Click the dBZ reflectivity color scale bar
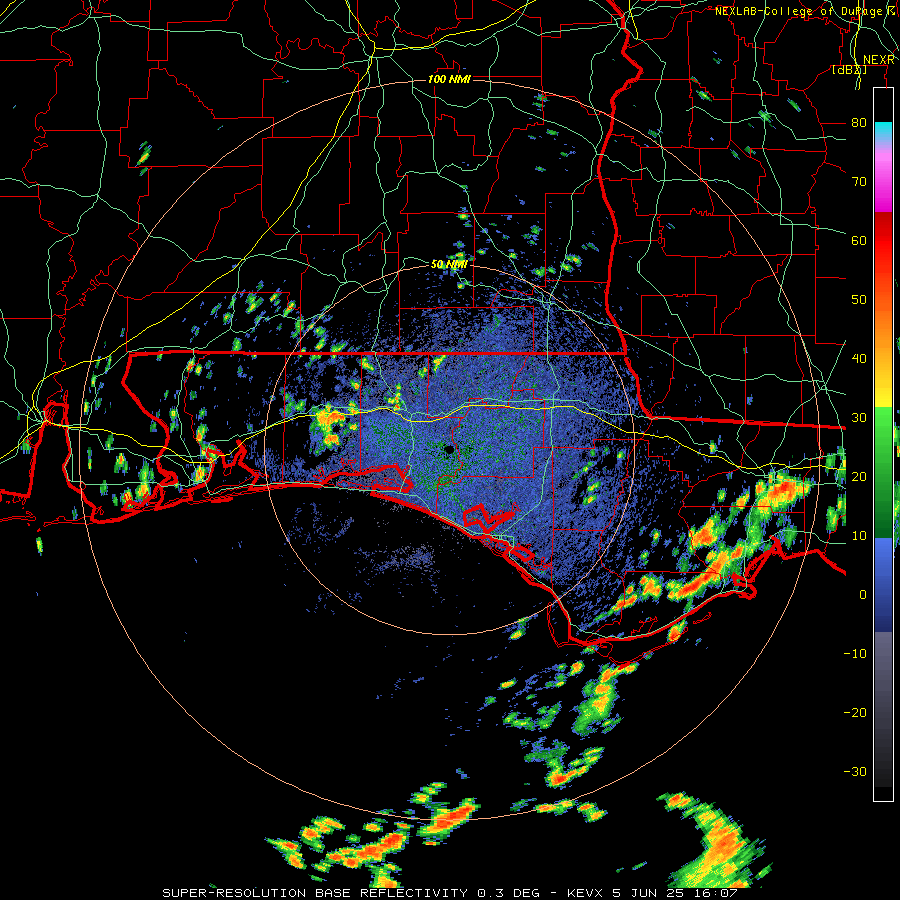 [883, 444]
